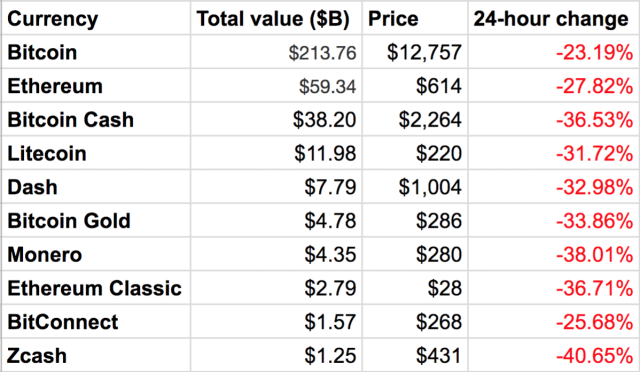Viewport: 640px width, 372px height.
Task: Click Litecoin's -31.72% change value
Action: click(554, 153)
